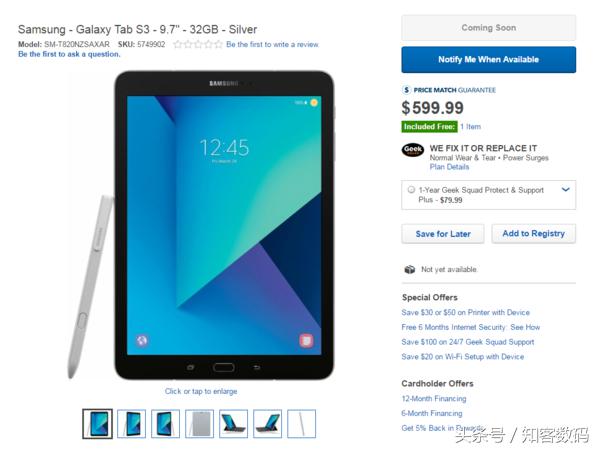Enlarge the main Galaxy Tab S3 product image
Screen dimensions: 600x450
(224, 225)
